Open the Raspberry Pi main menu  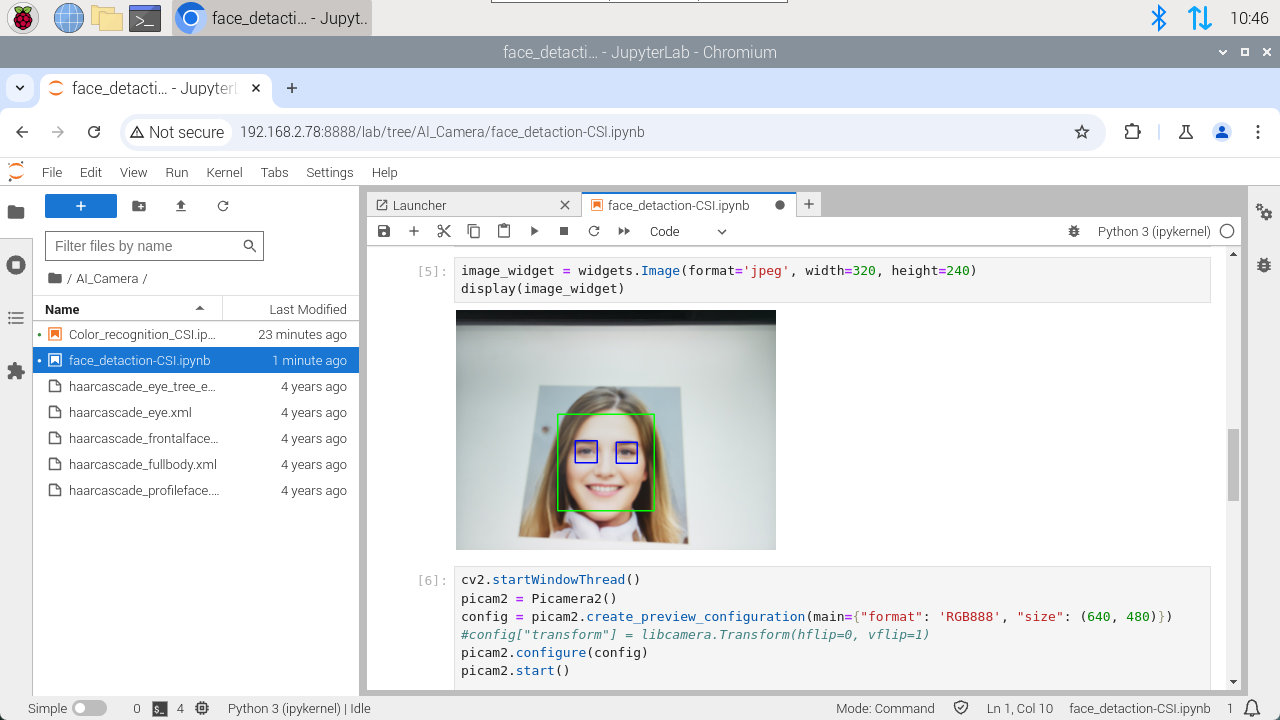[x=23, y=17]
